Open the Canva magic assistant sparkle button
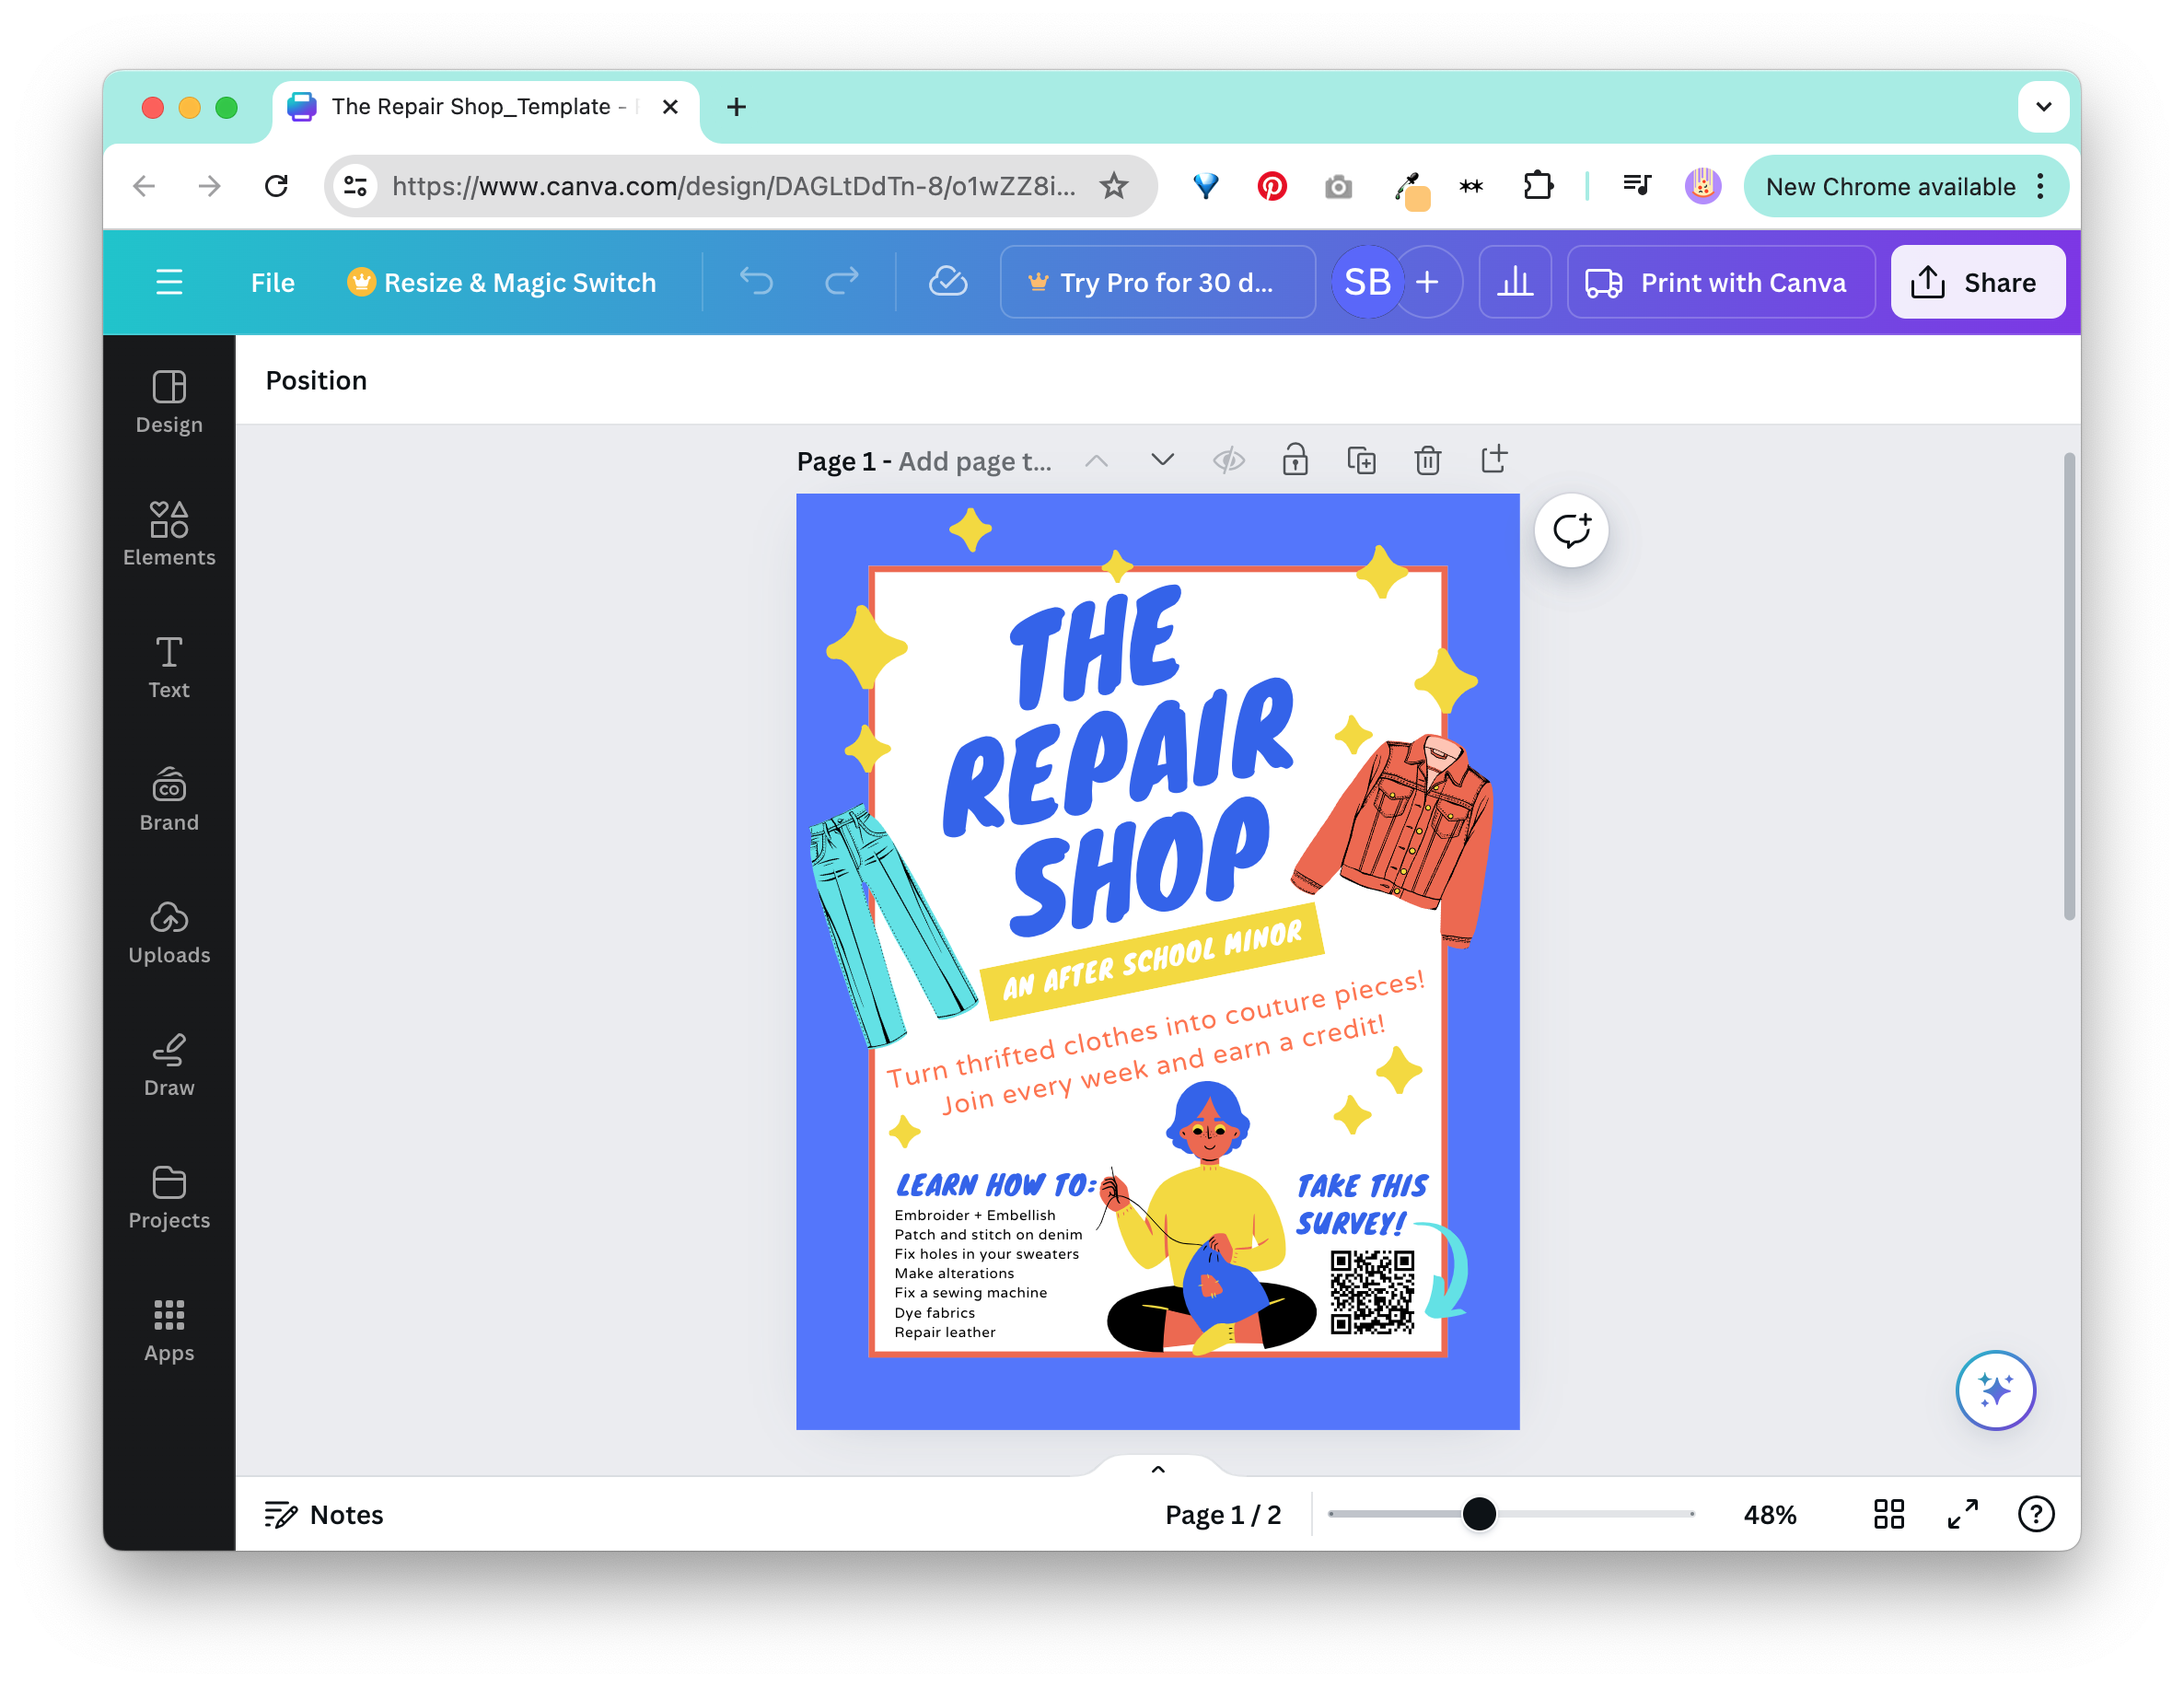Image resolution: width=2184 pixels, height=1687 pixels. point(1995,1390)
